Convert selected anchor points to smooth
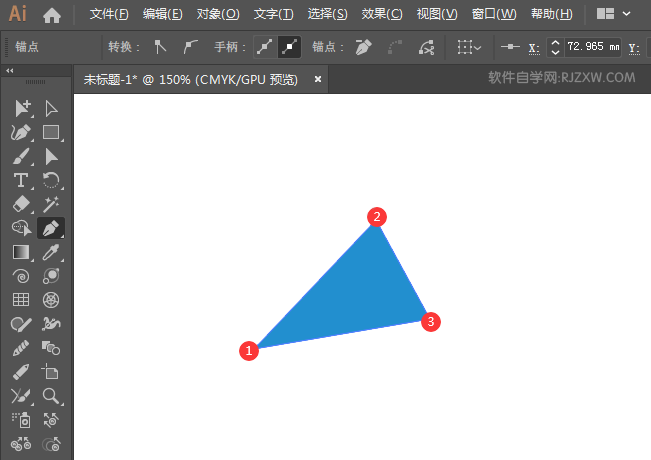The width and height of the screenshot is (651, 460). point(190,47)
